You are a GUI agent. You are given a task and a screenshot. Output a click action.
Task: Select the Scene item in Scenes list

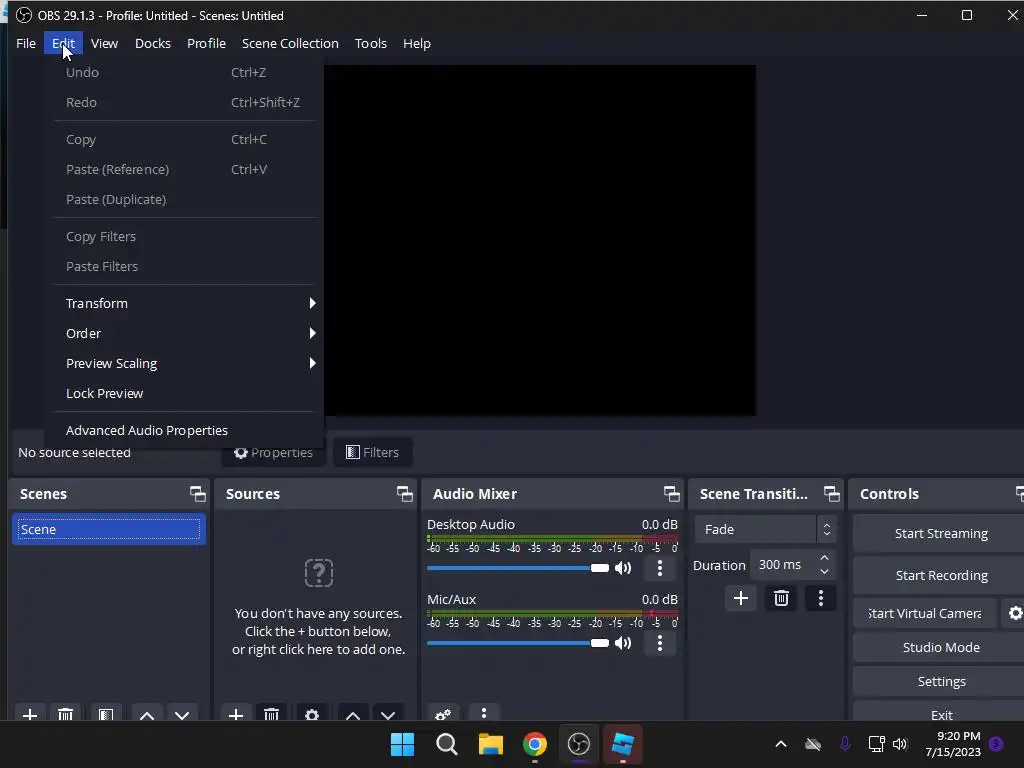(x=108, y=530)
